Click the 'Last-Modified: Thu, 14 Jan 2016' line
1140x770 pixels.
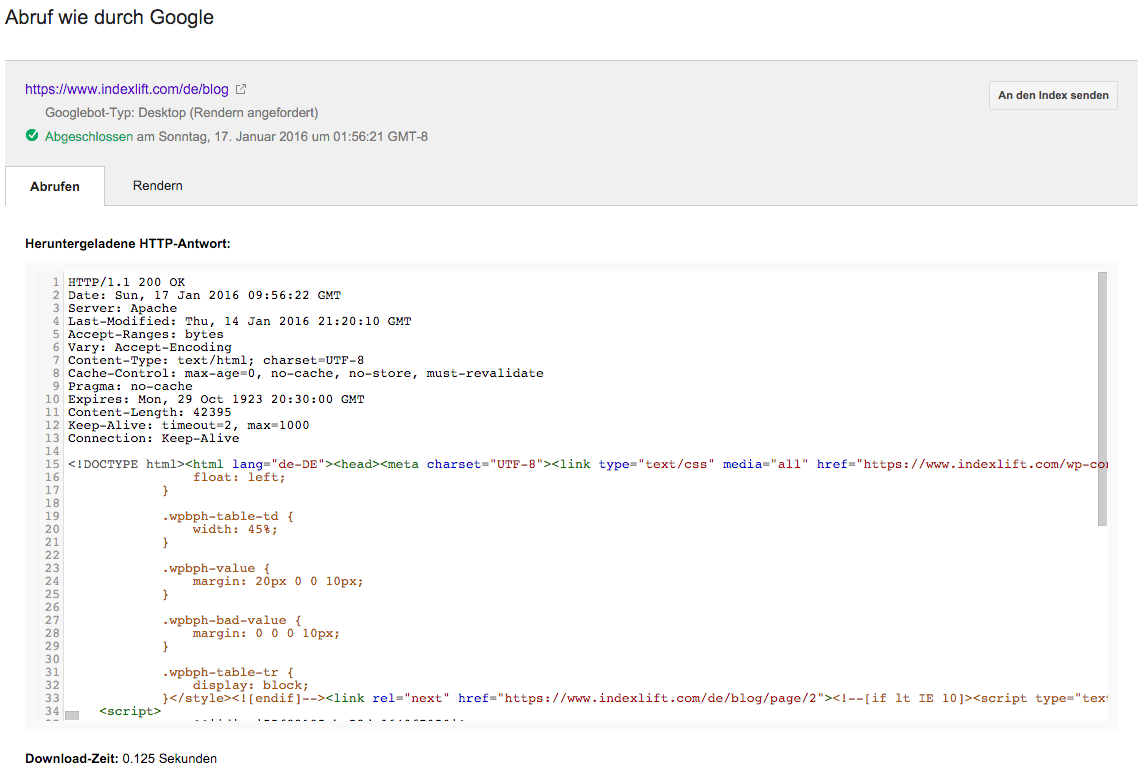pyautogui.click(x=240, y=321)
